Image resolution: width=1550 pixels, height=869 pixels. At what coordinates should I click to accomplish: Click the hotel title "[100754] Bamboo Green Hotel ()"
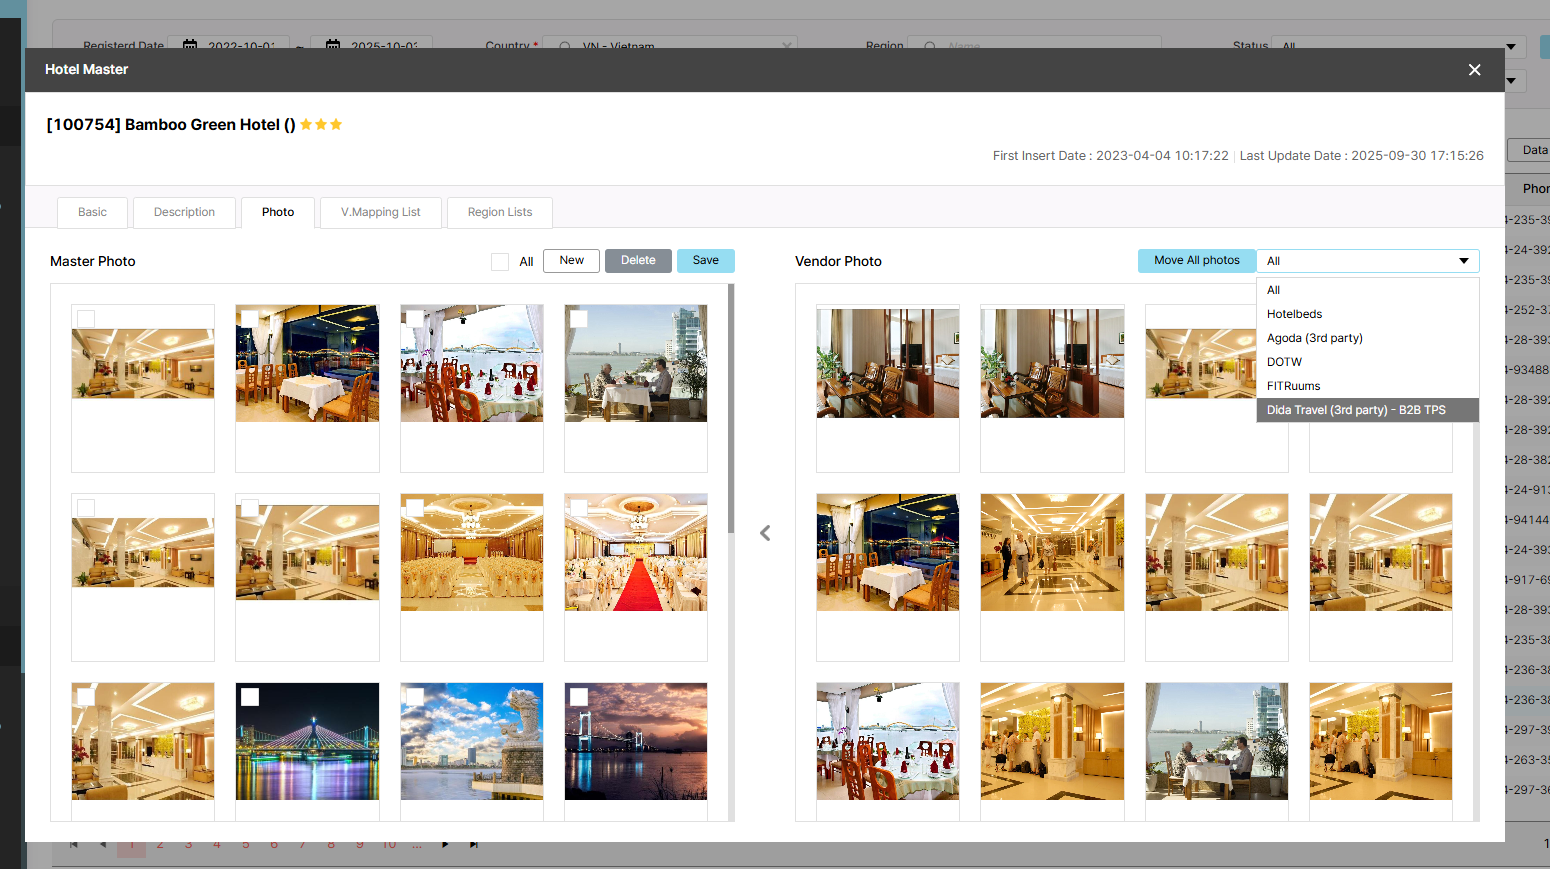tap(171, 124)
